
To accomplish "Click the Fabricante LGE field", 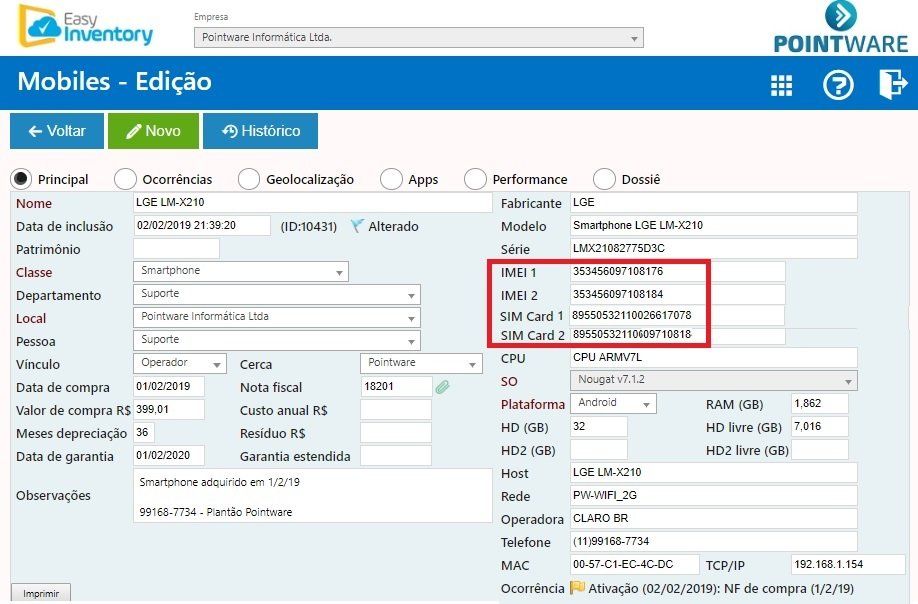I will click(x=714, y=203).
